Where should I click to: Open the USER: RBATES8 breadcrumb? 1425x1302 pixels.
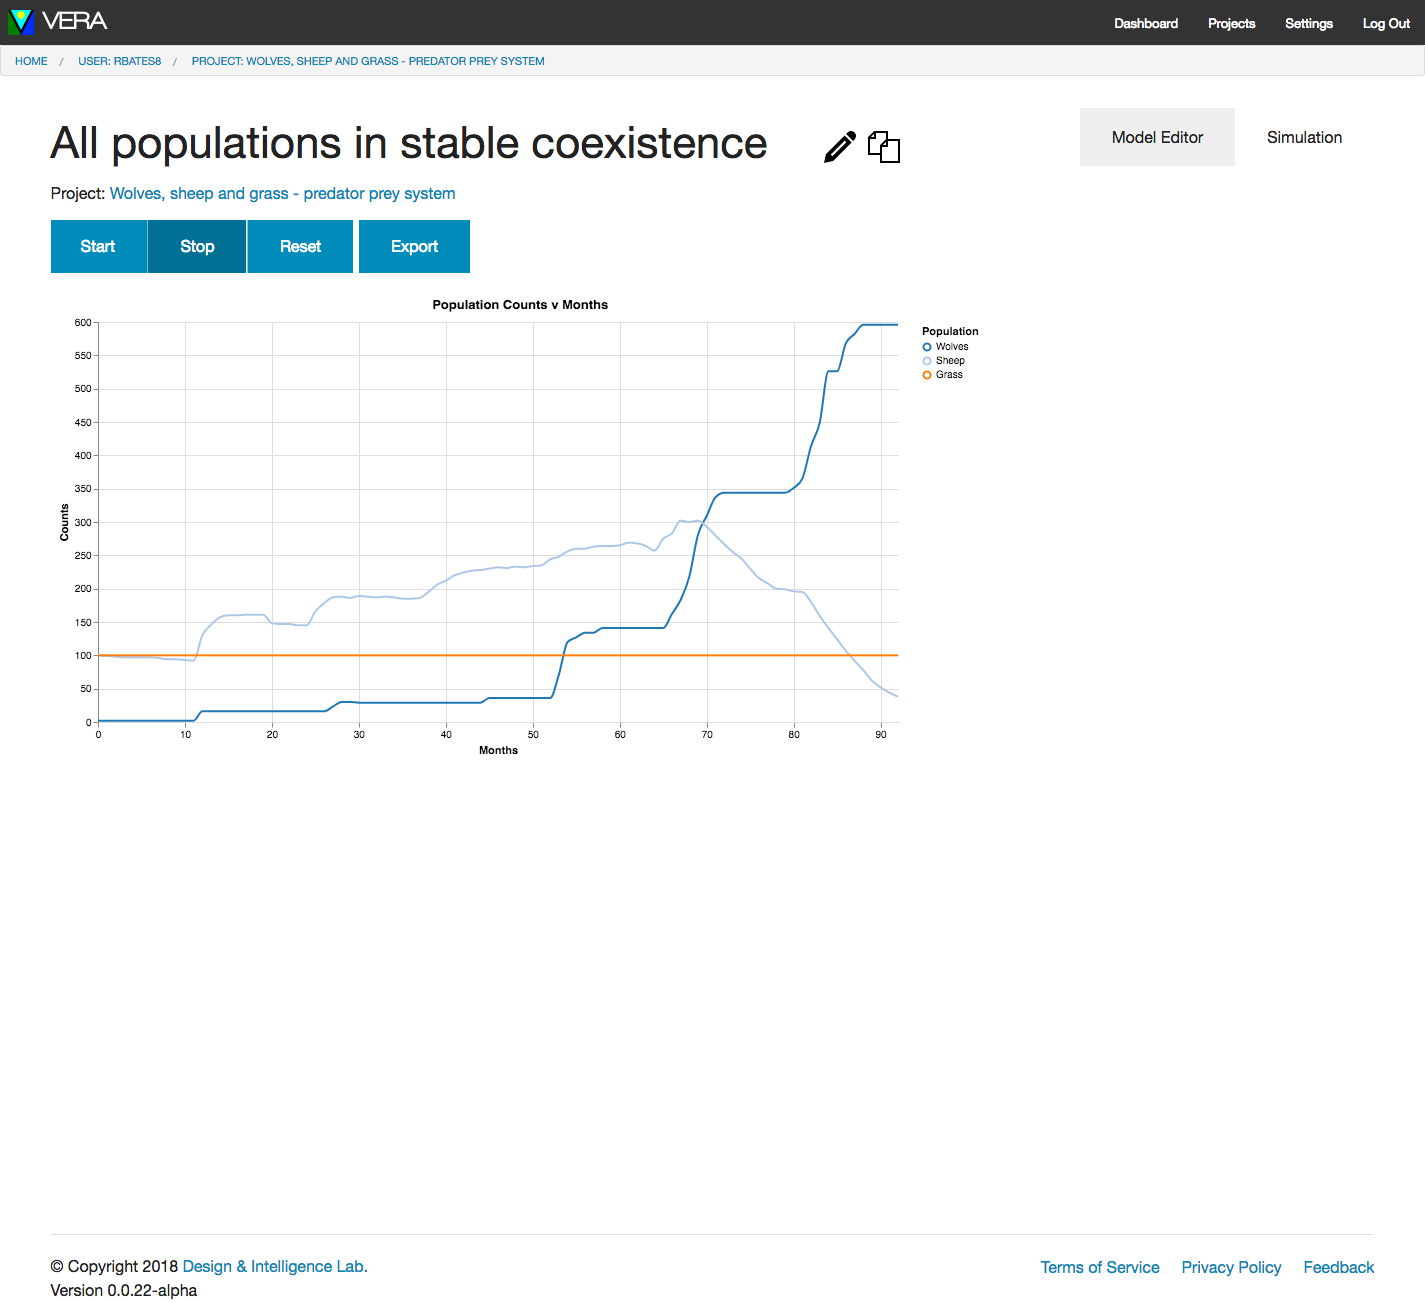tap(119, 61)
